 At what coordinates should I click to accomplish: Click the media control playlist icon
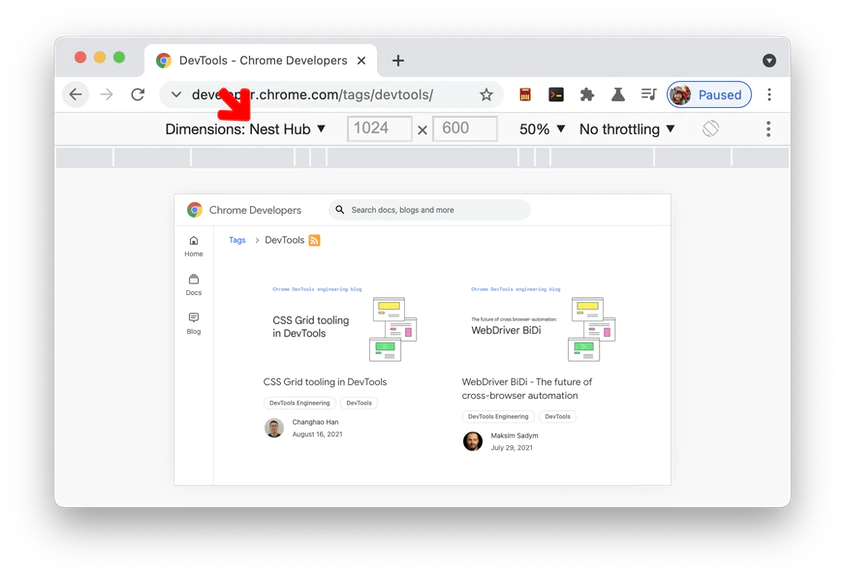[x=648, y=95]
